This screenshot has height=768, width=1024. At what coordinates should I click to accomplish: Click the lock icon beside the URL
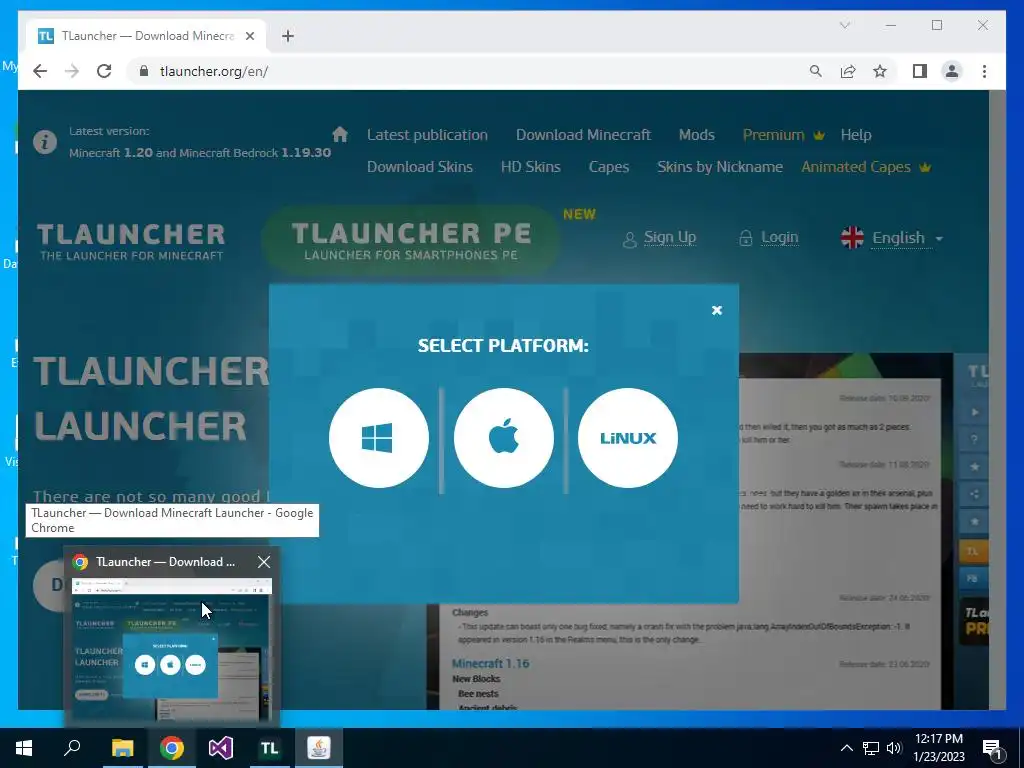coord(144,71)
